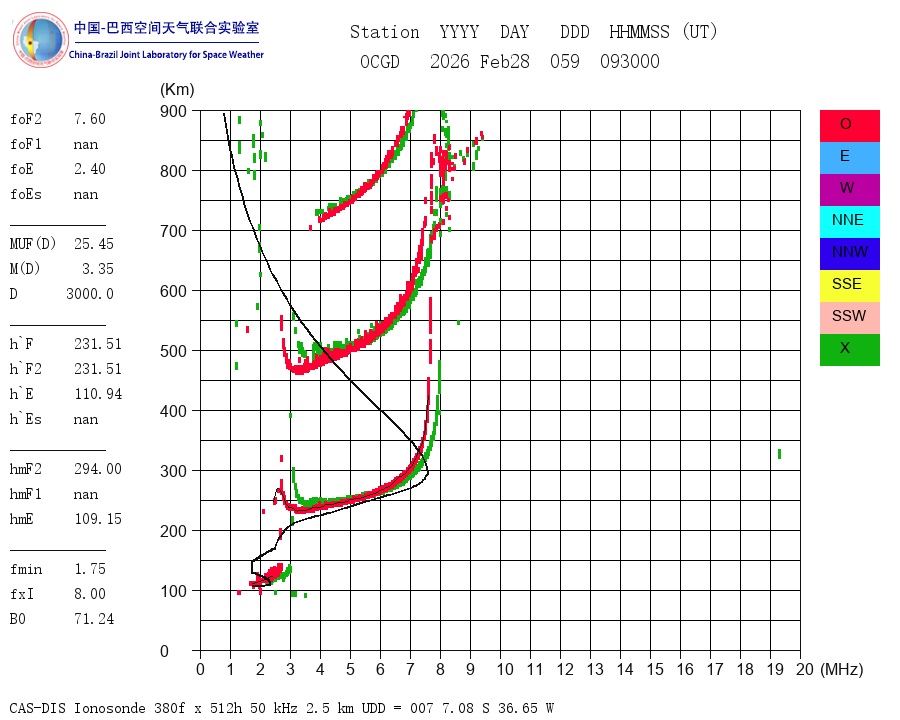Click the MUF(D) value 25.45
900x720 pixels.
click(94, 244)
